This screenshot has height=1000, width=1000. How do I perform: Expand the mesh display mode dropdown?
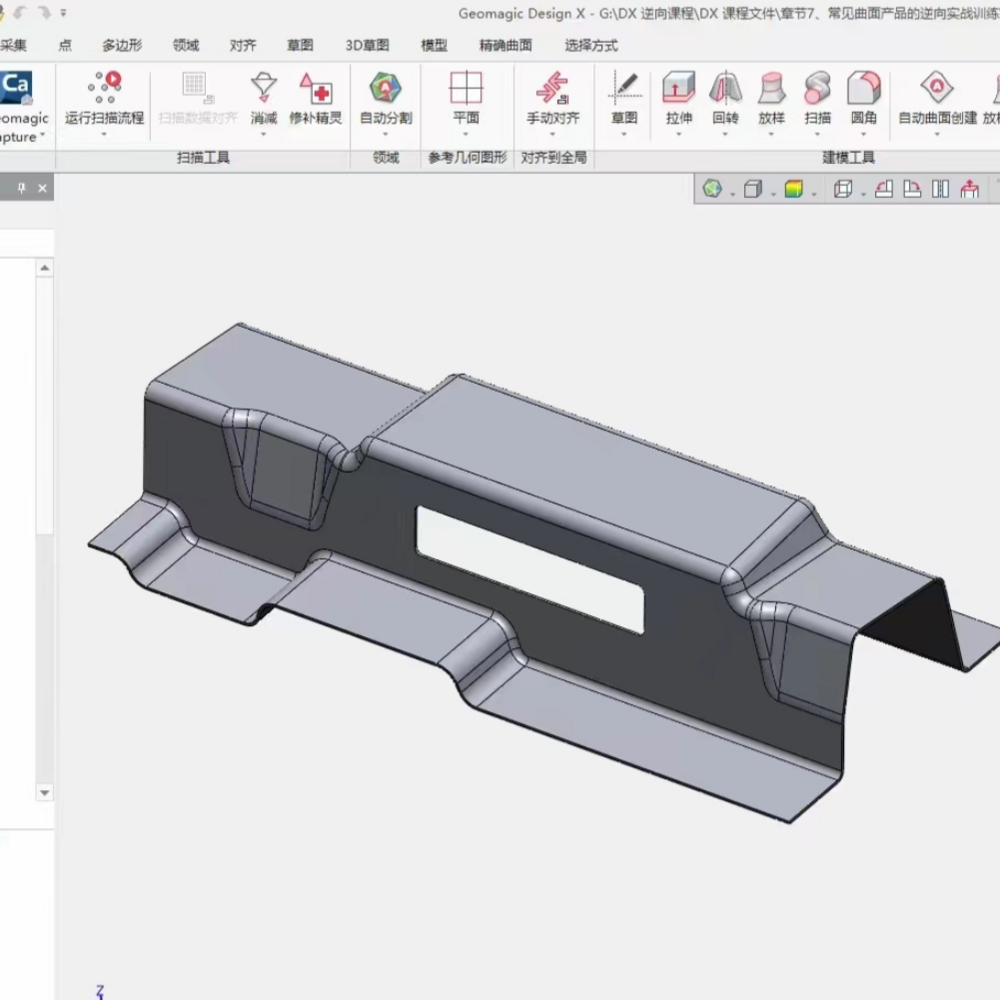[733, 193]
